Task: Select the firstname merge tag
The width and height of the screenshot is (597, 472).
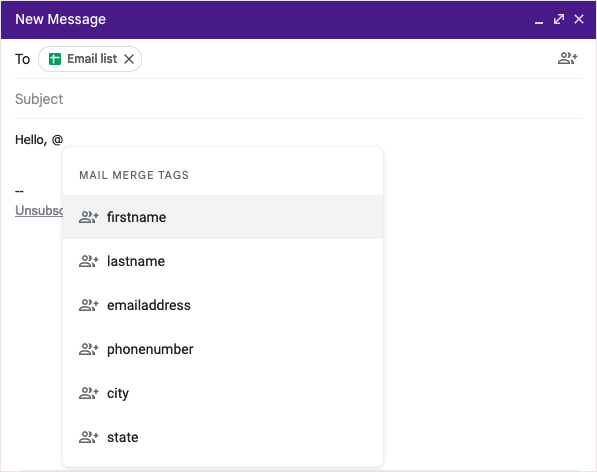Action: click(223, 217)
